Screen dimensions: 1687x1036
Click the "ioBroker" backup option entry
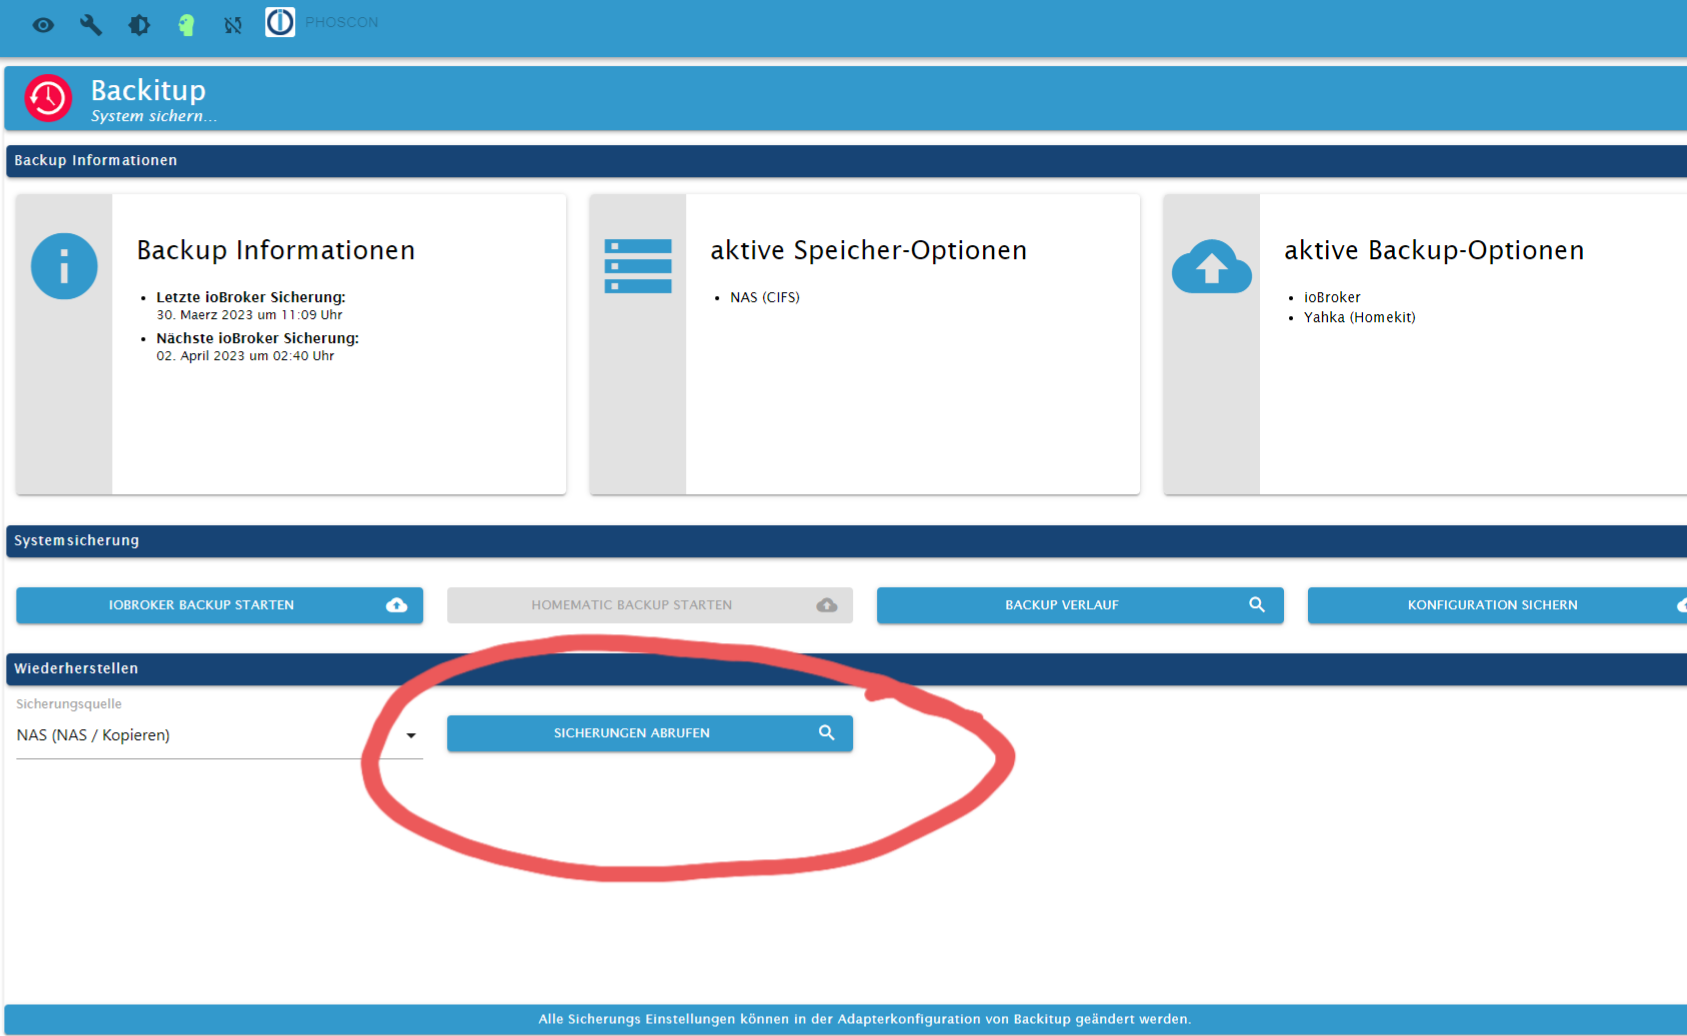click(x=1332, y=297)
